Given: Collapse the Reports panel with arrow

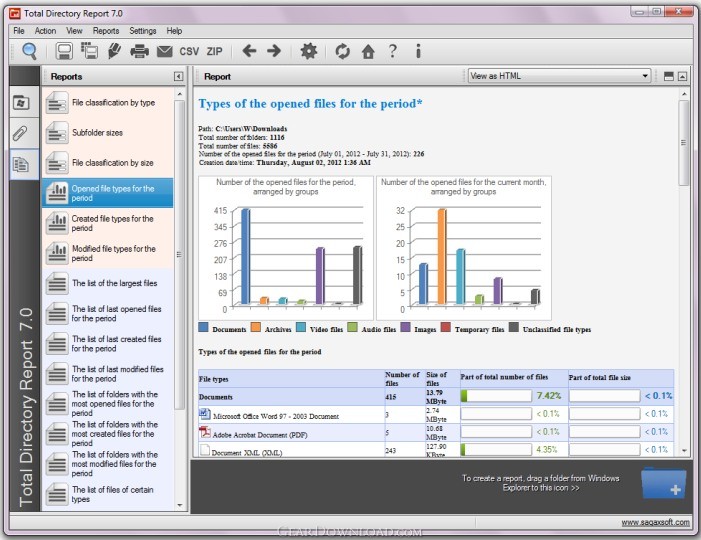Looking at the screenshot, I should pos(178,76).
